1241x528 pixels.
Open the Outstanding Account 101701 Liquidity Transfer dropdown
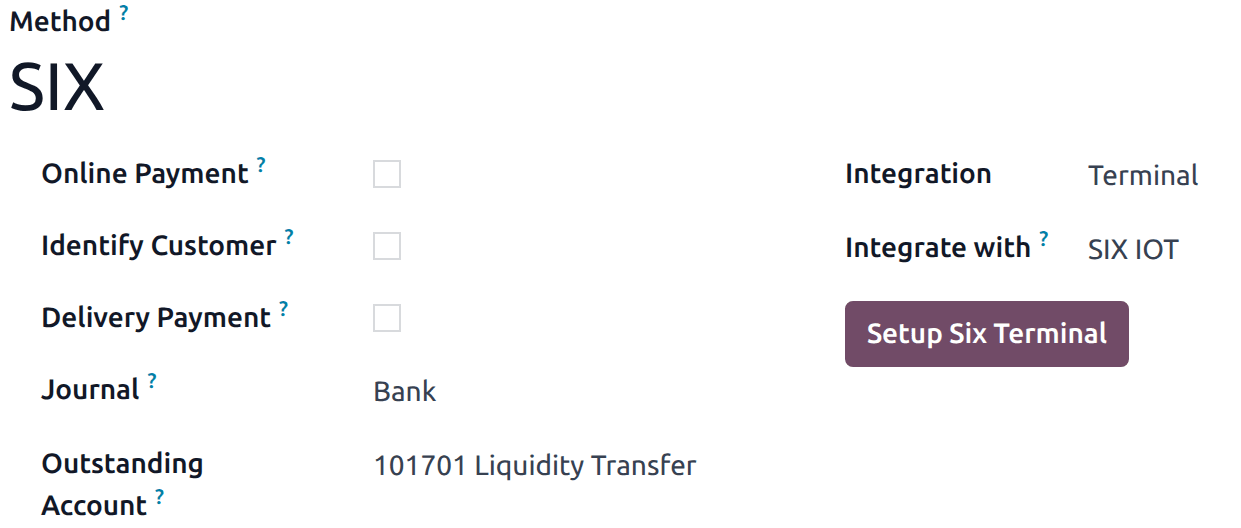click(534, 466)
